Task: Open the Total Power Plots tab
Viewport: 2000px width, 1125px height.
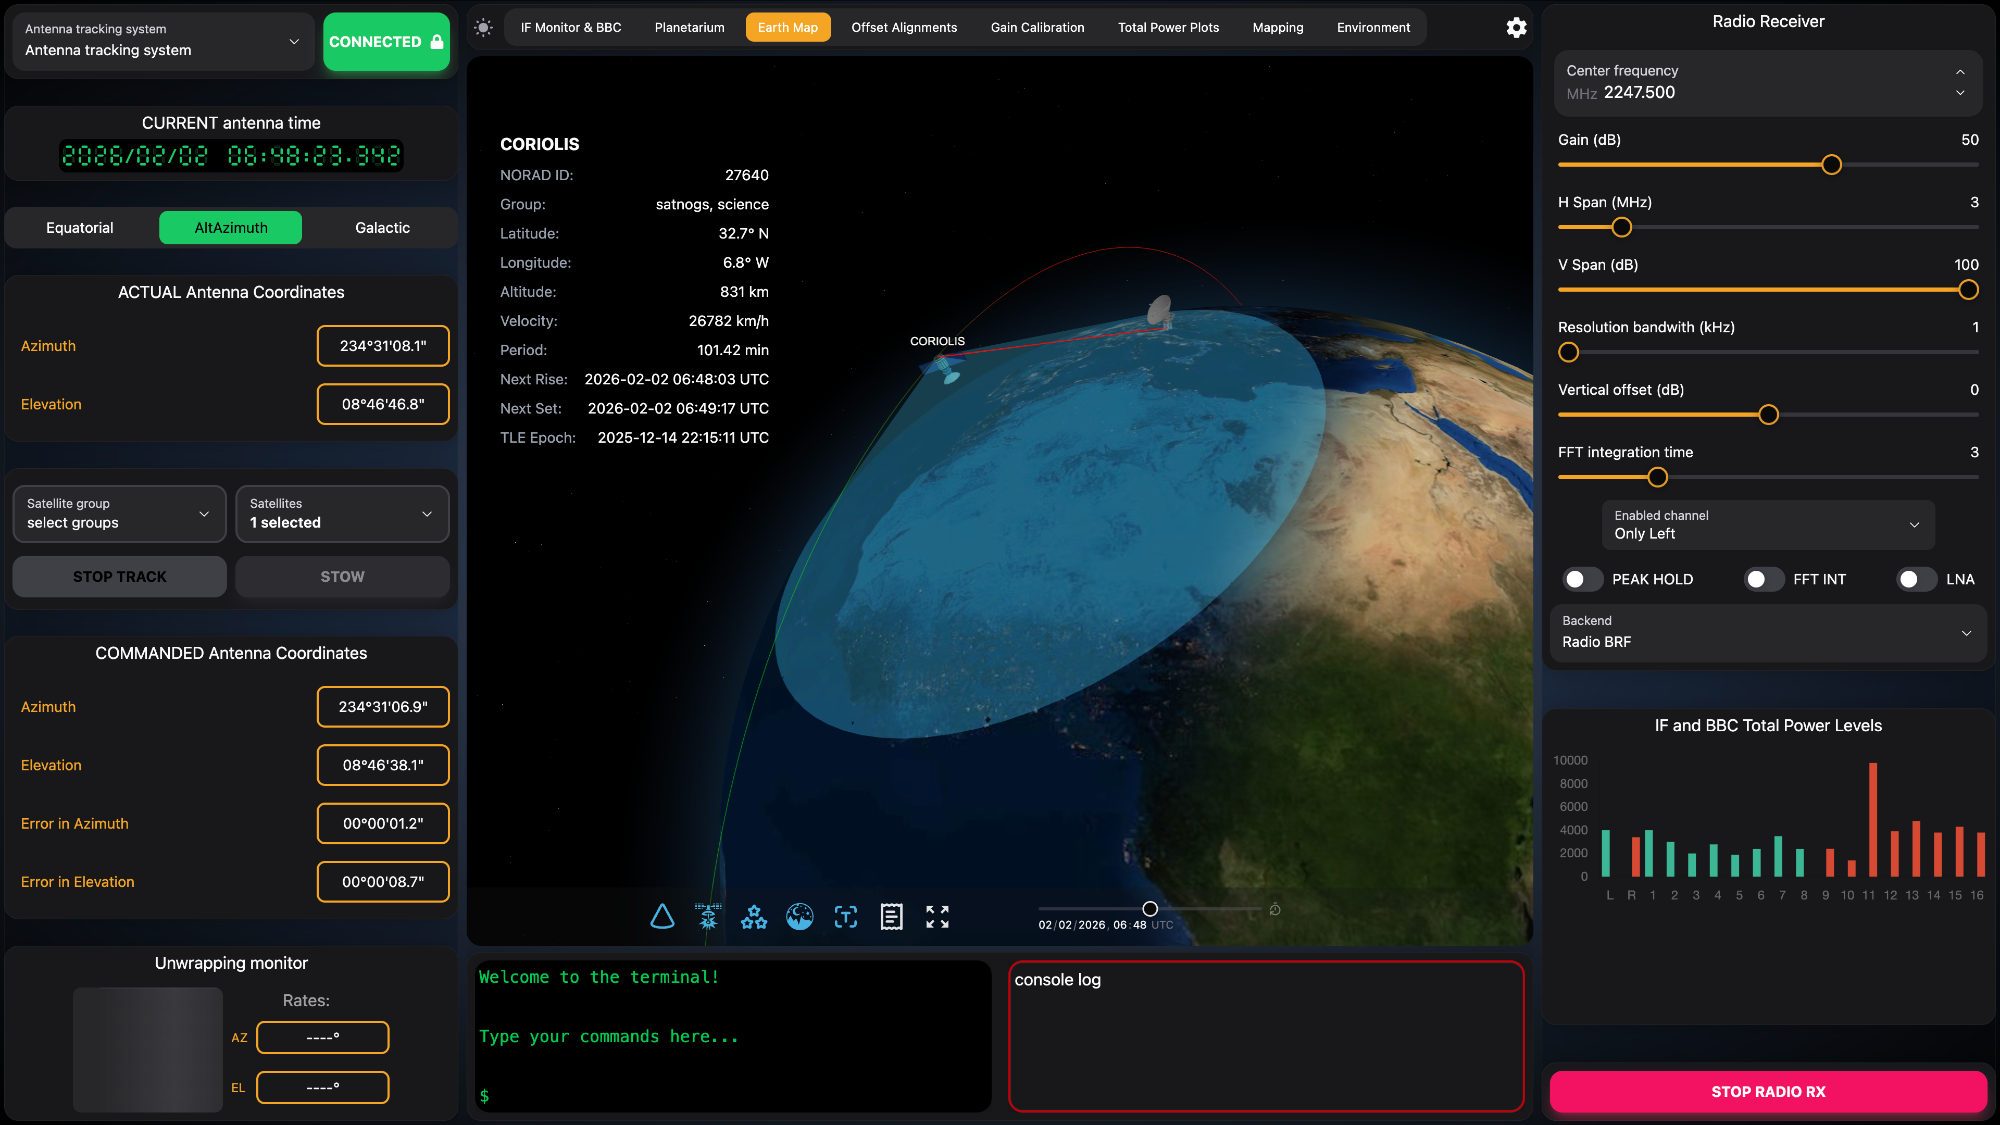Action: 1168,27
